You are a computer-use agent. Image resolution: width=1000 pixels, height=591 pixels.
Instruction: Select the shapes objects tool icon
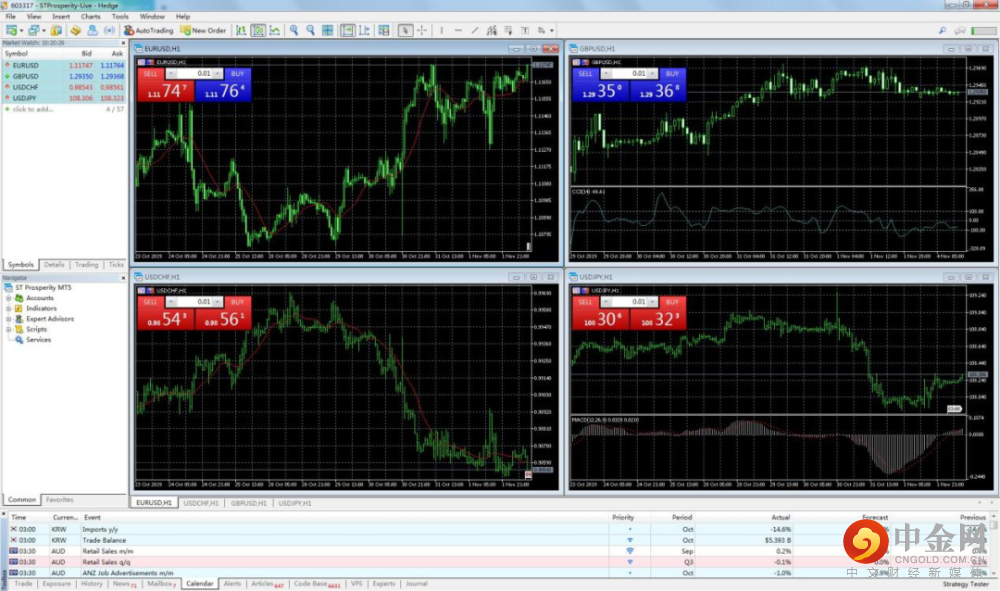click(x=541, y=30)
